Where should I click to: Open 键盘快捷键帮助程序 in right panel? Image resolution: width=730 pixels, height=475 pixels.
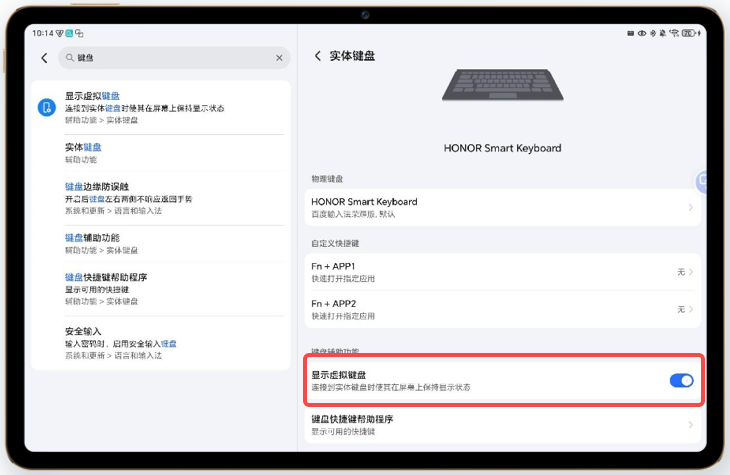click(x=502, y=425)
